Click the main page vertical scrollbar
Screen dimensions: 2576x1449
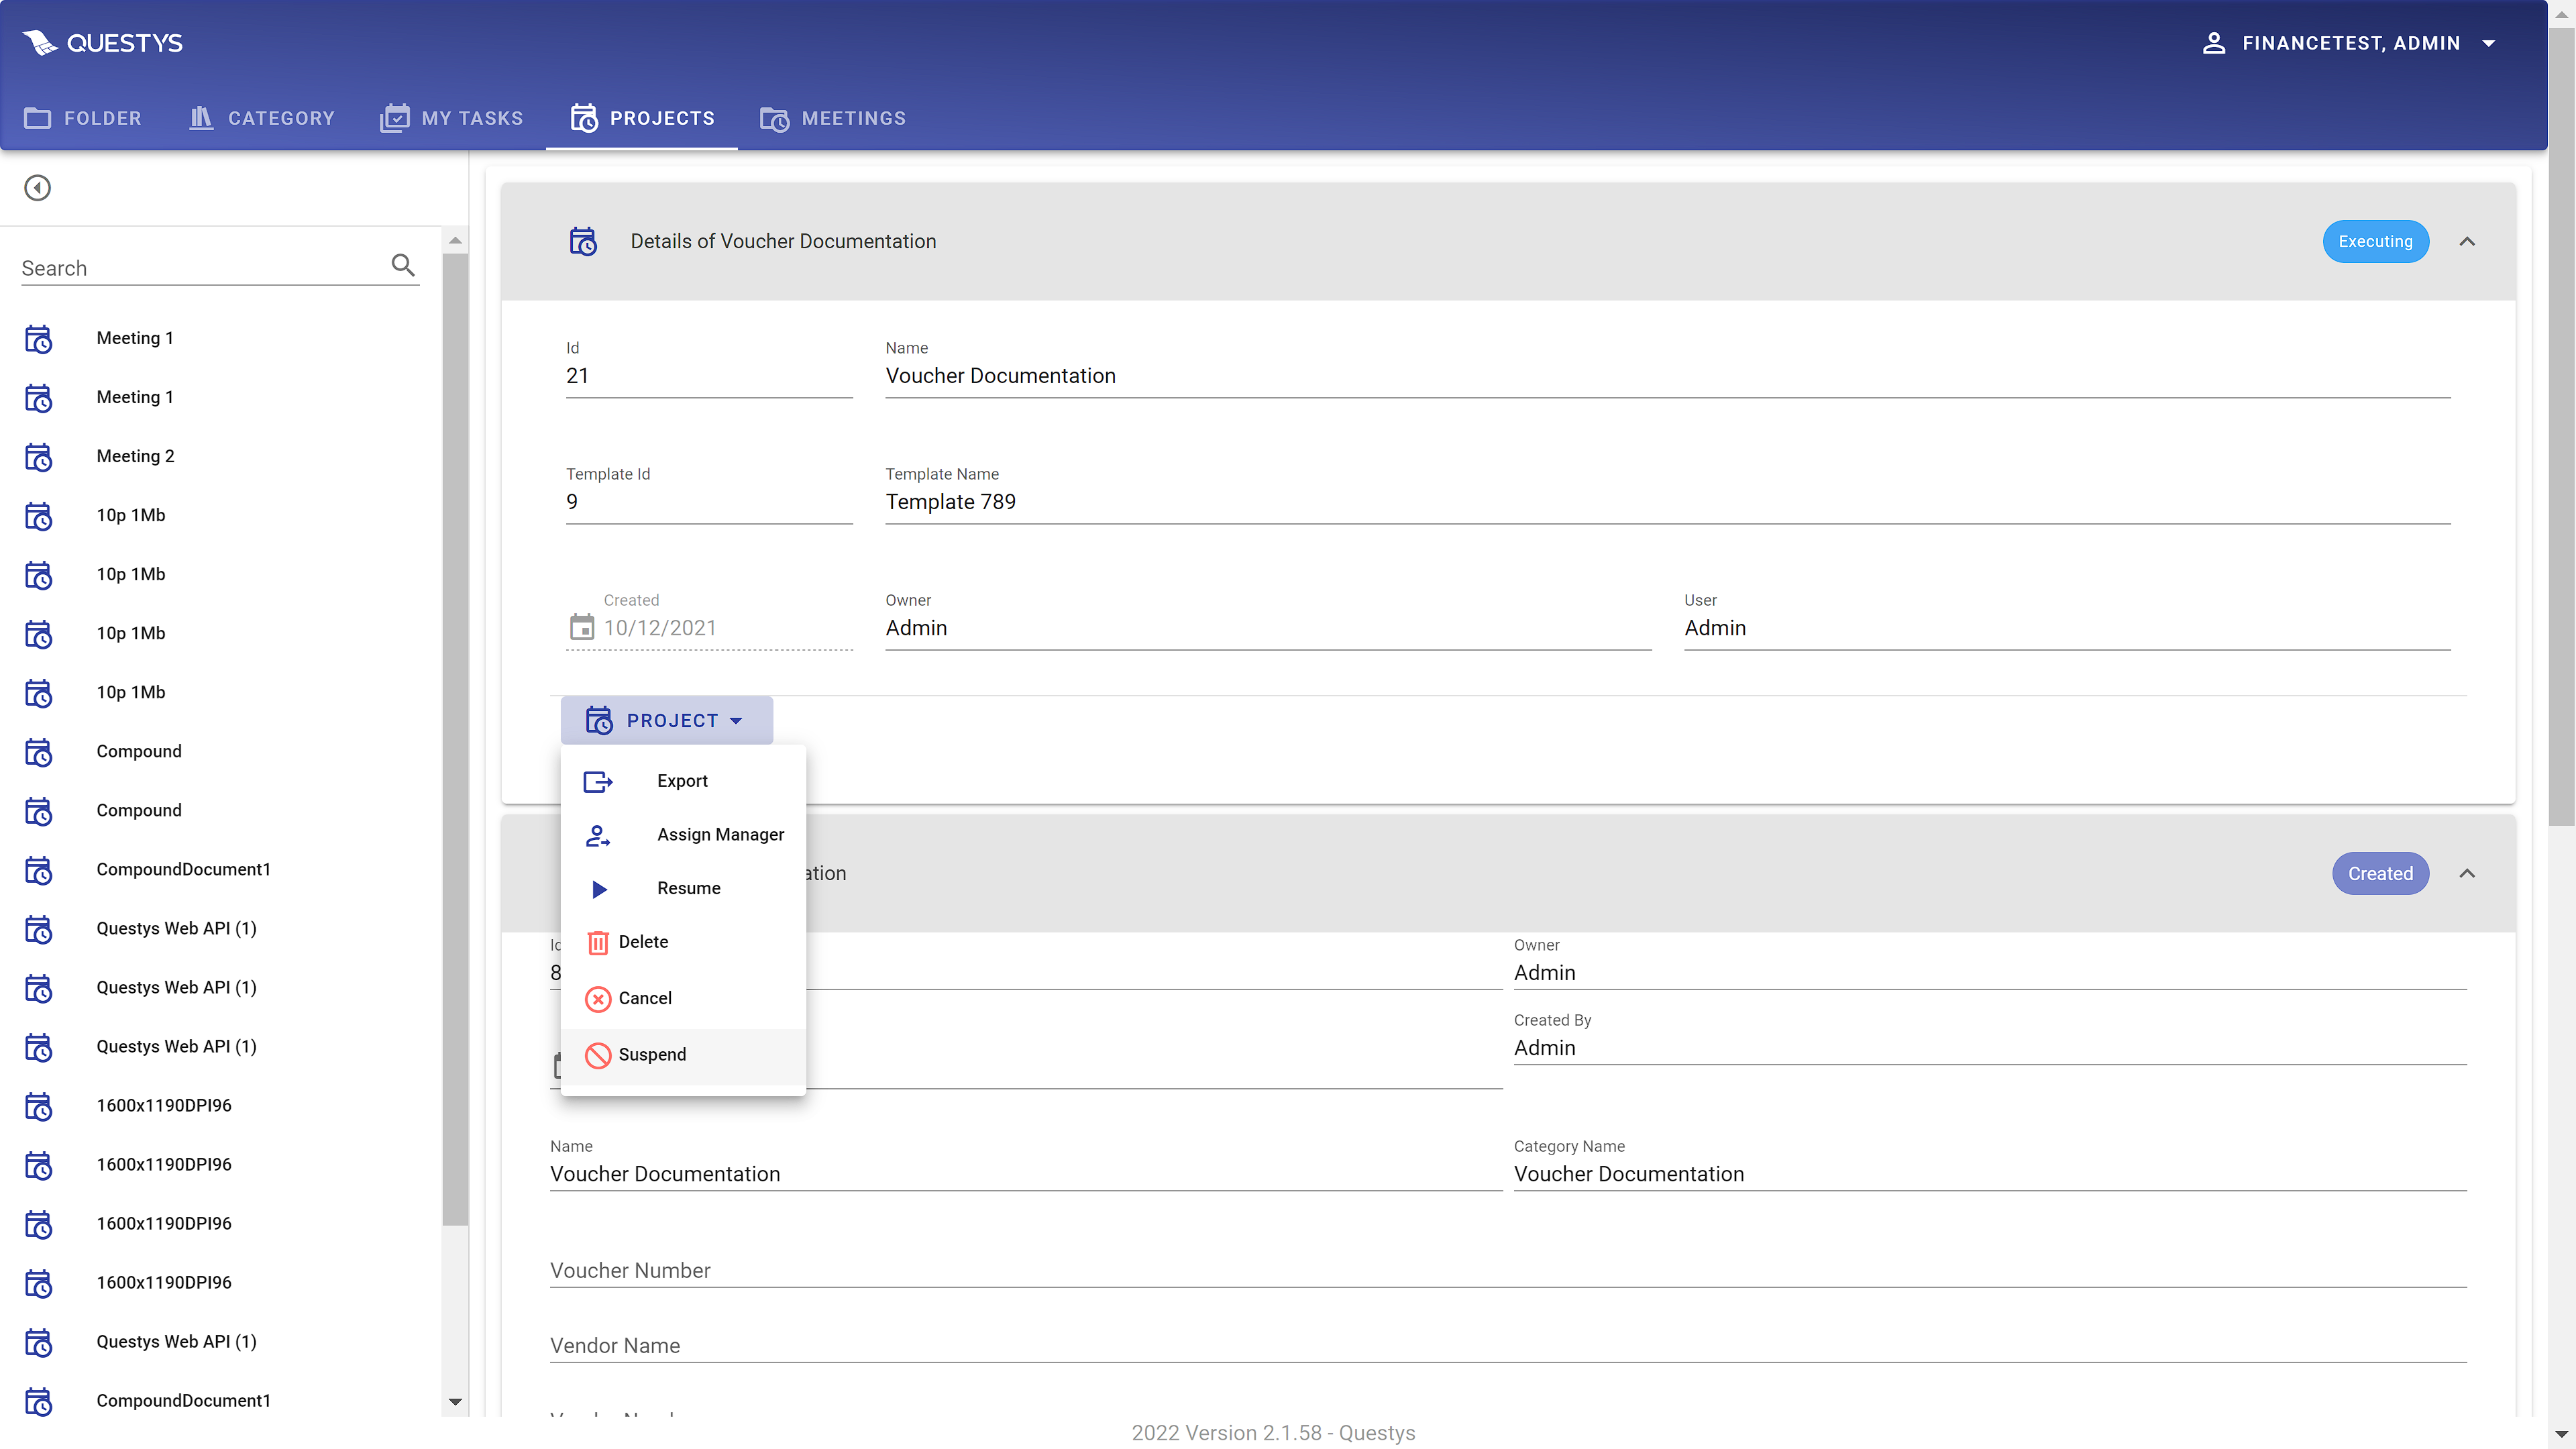(2561, 426)
